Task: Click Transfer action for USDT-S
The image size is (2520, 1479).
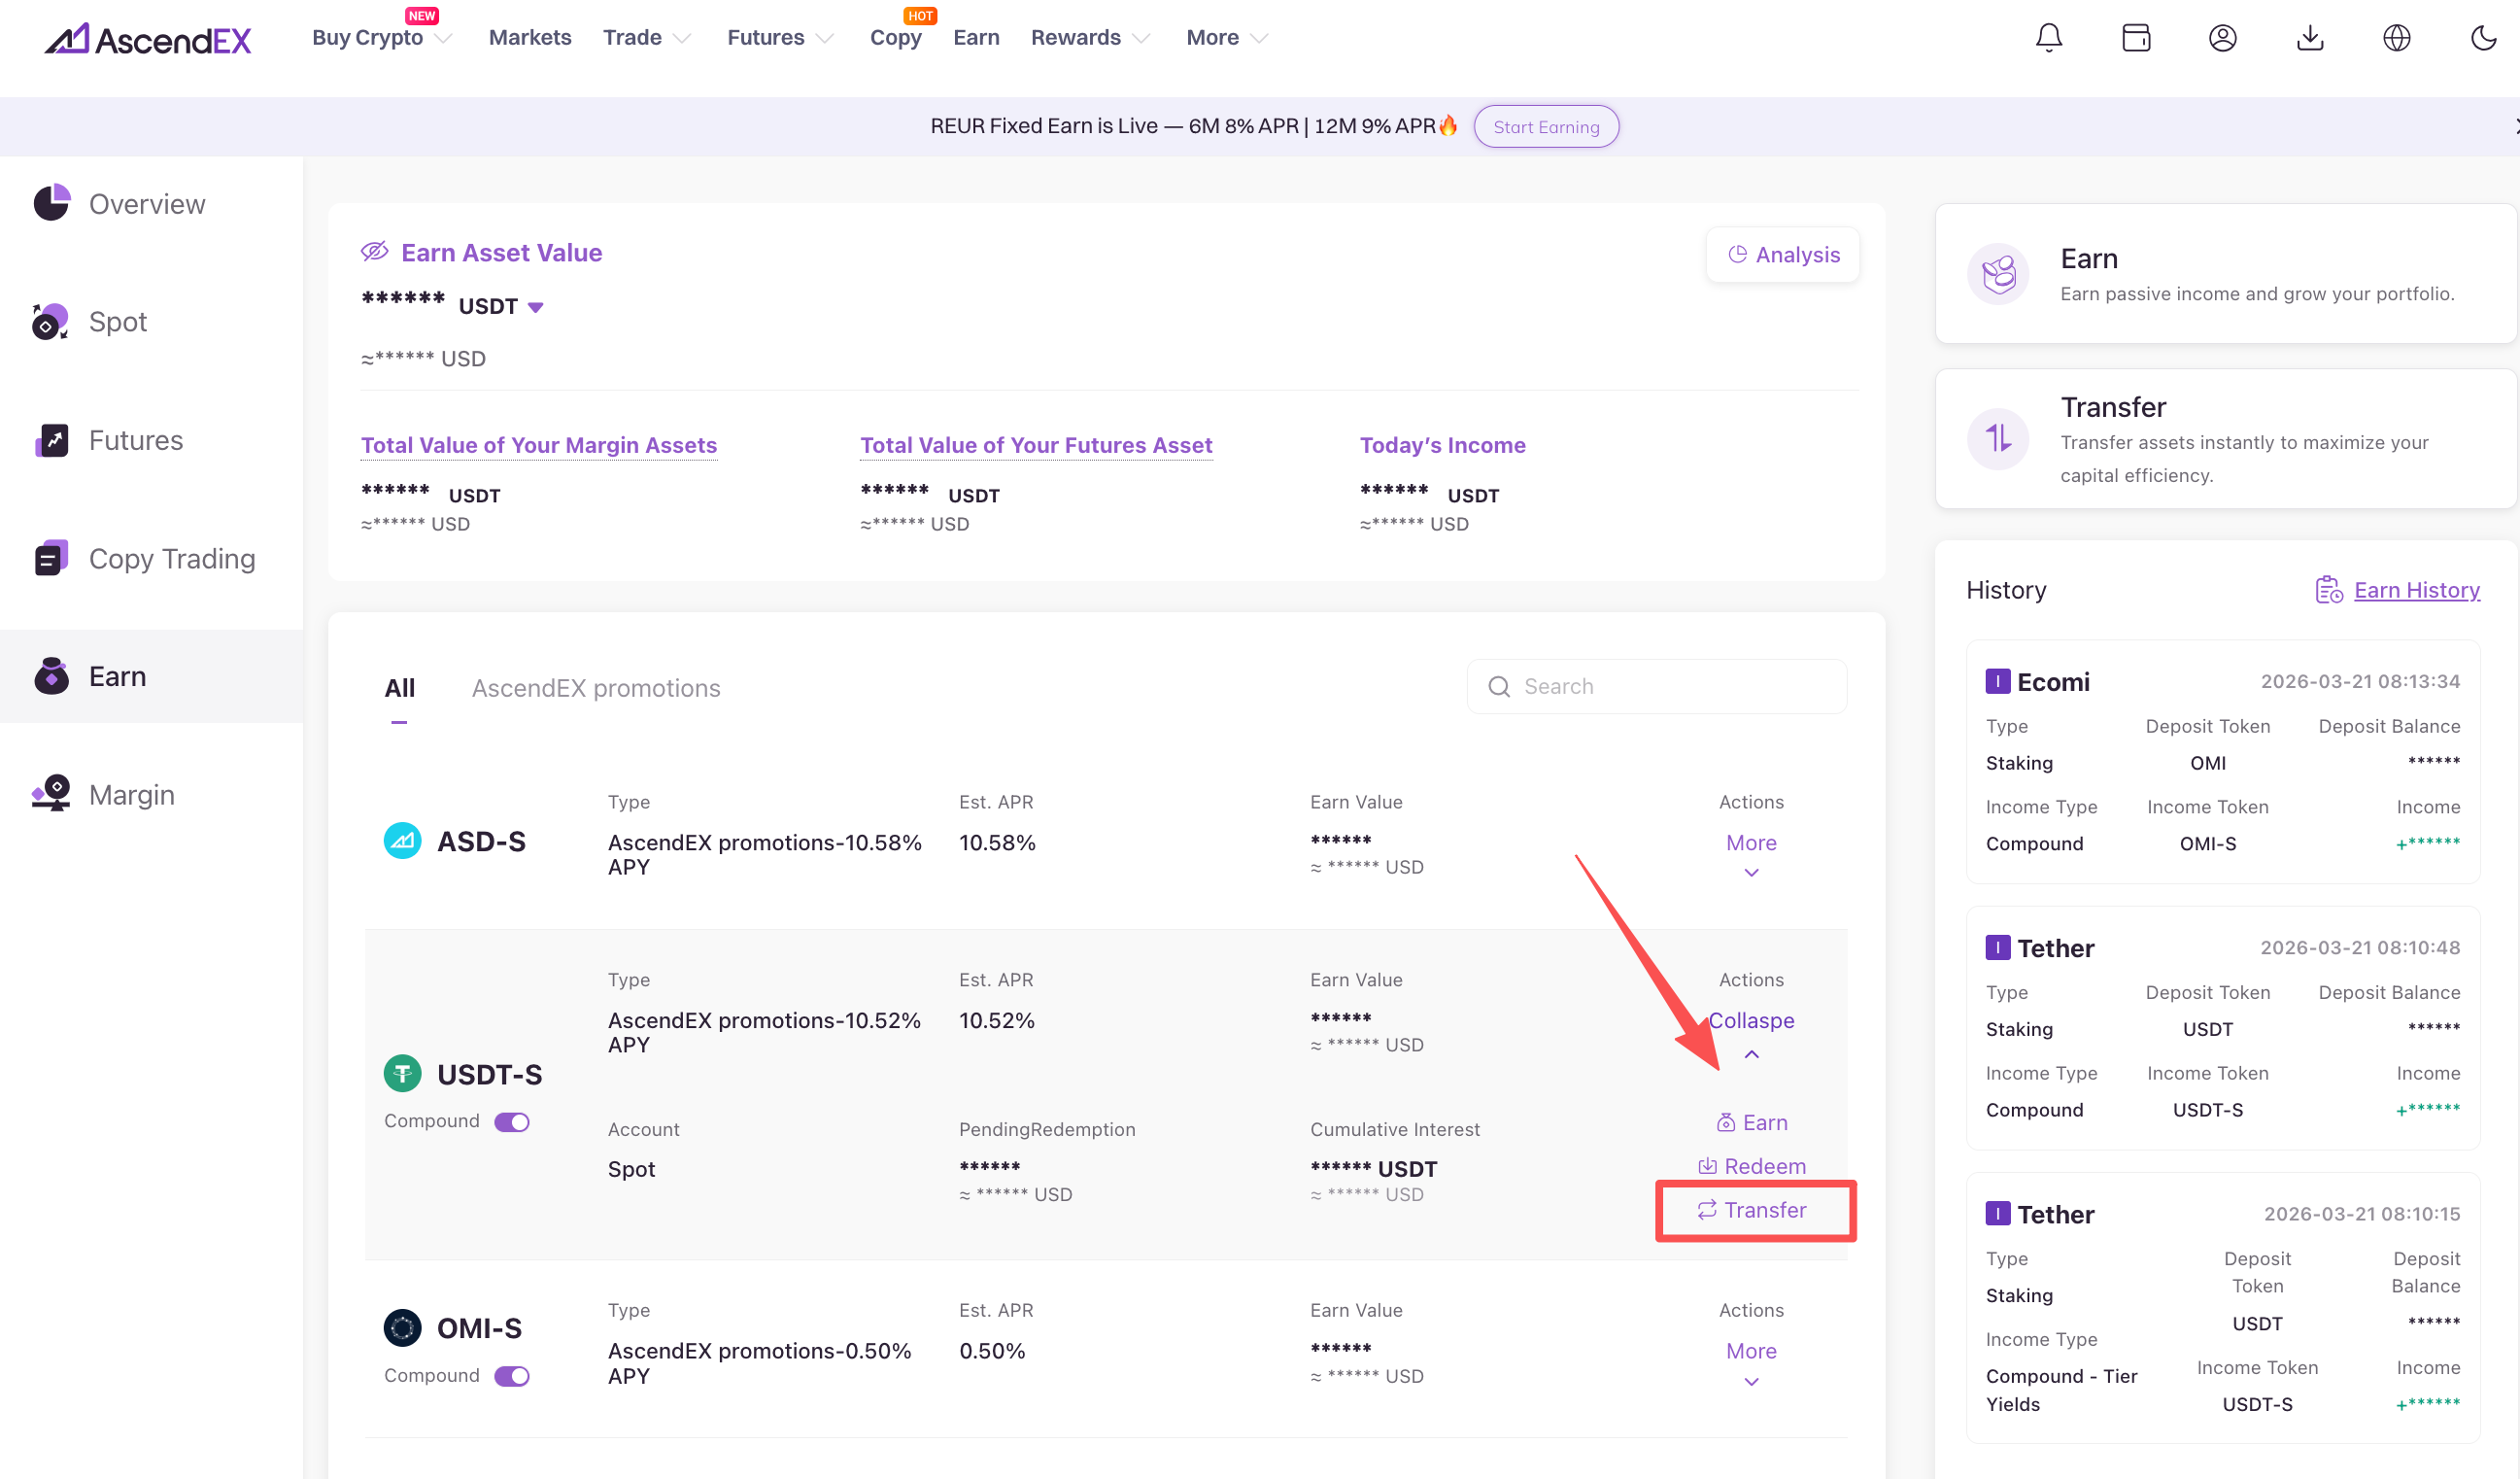Action: pyautogui.click(x=1752, y=1210)
